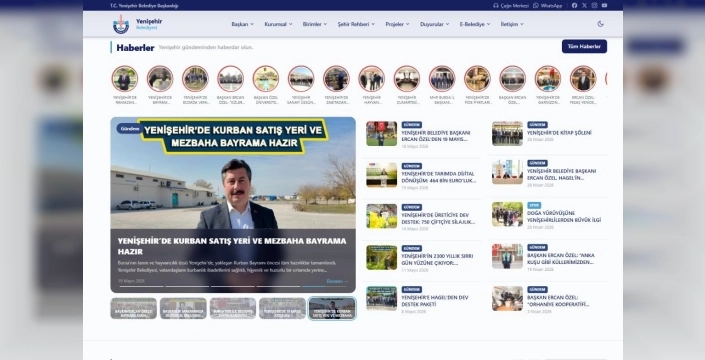Click the Spor tag on Doğa Yürüyüşü item

(534, 205)
